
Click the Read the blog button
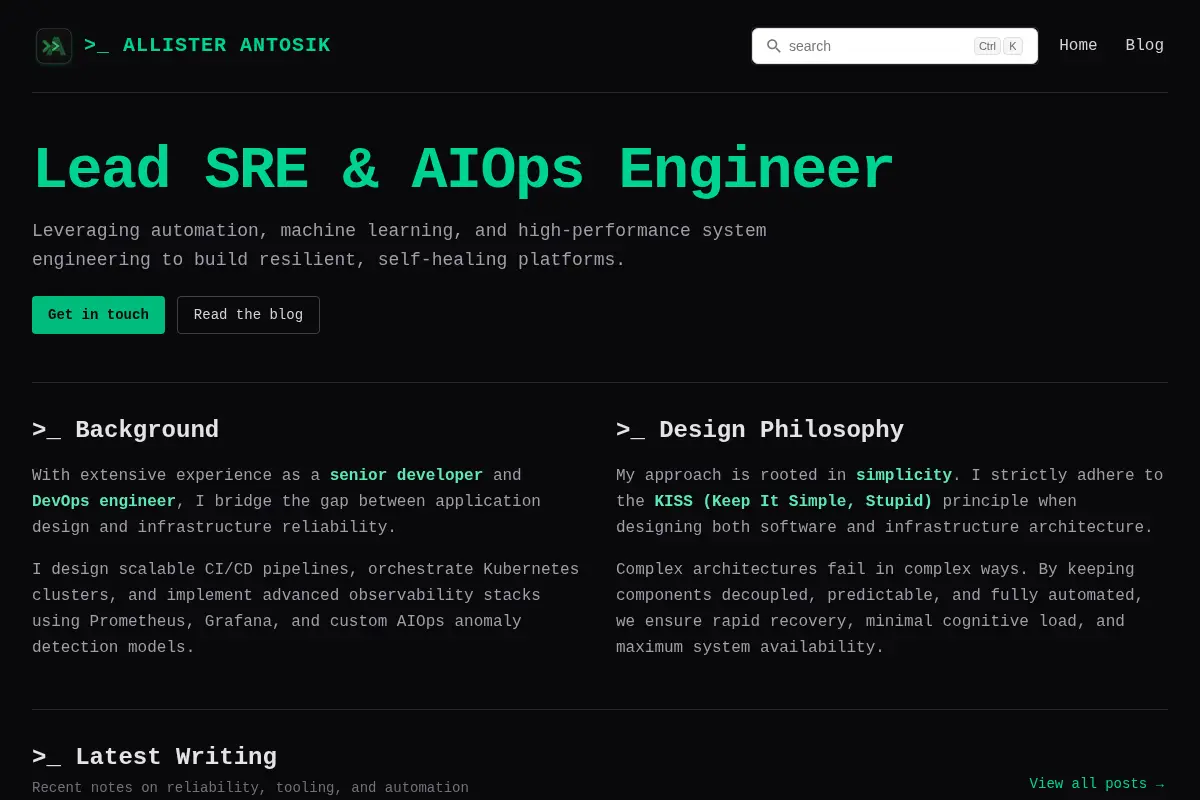click(x=248, y=315)
